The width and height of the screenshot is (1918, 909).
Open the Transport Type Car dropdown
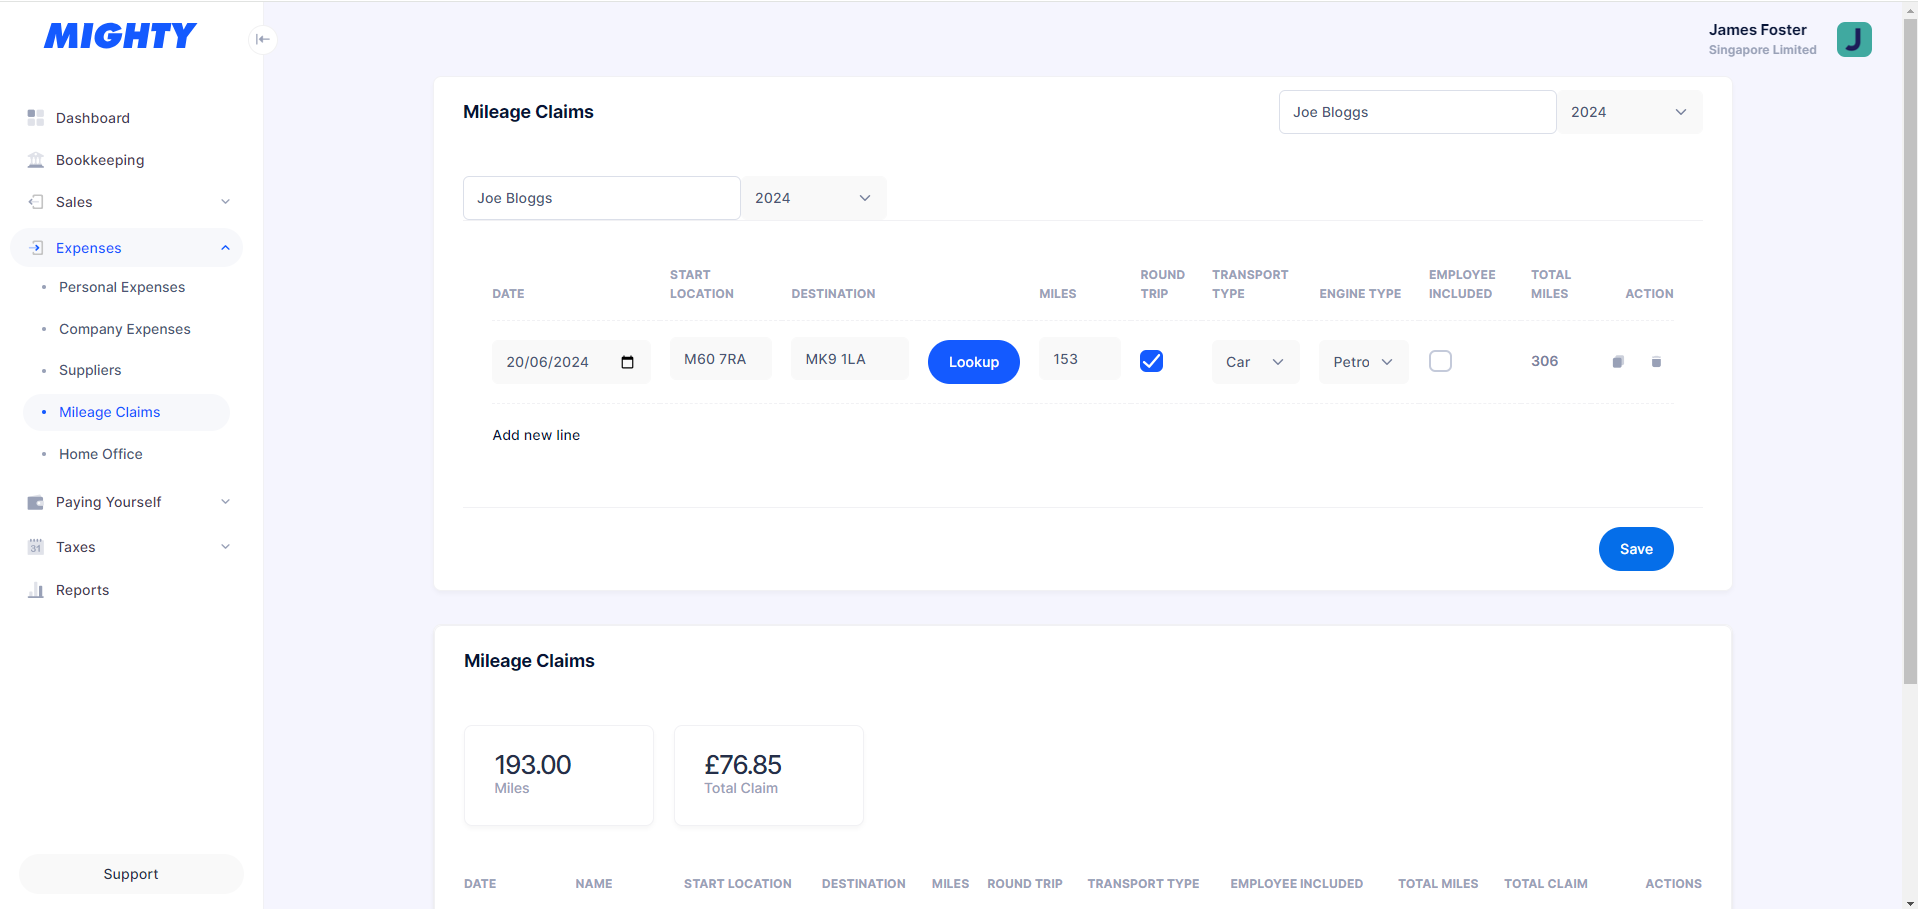point(1255,362)
